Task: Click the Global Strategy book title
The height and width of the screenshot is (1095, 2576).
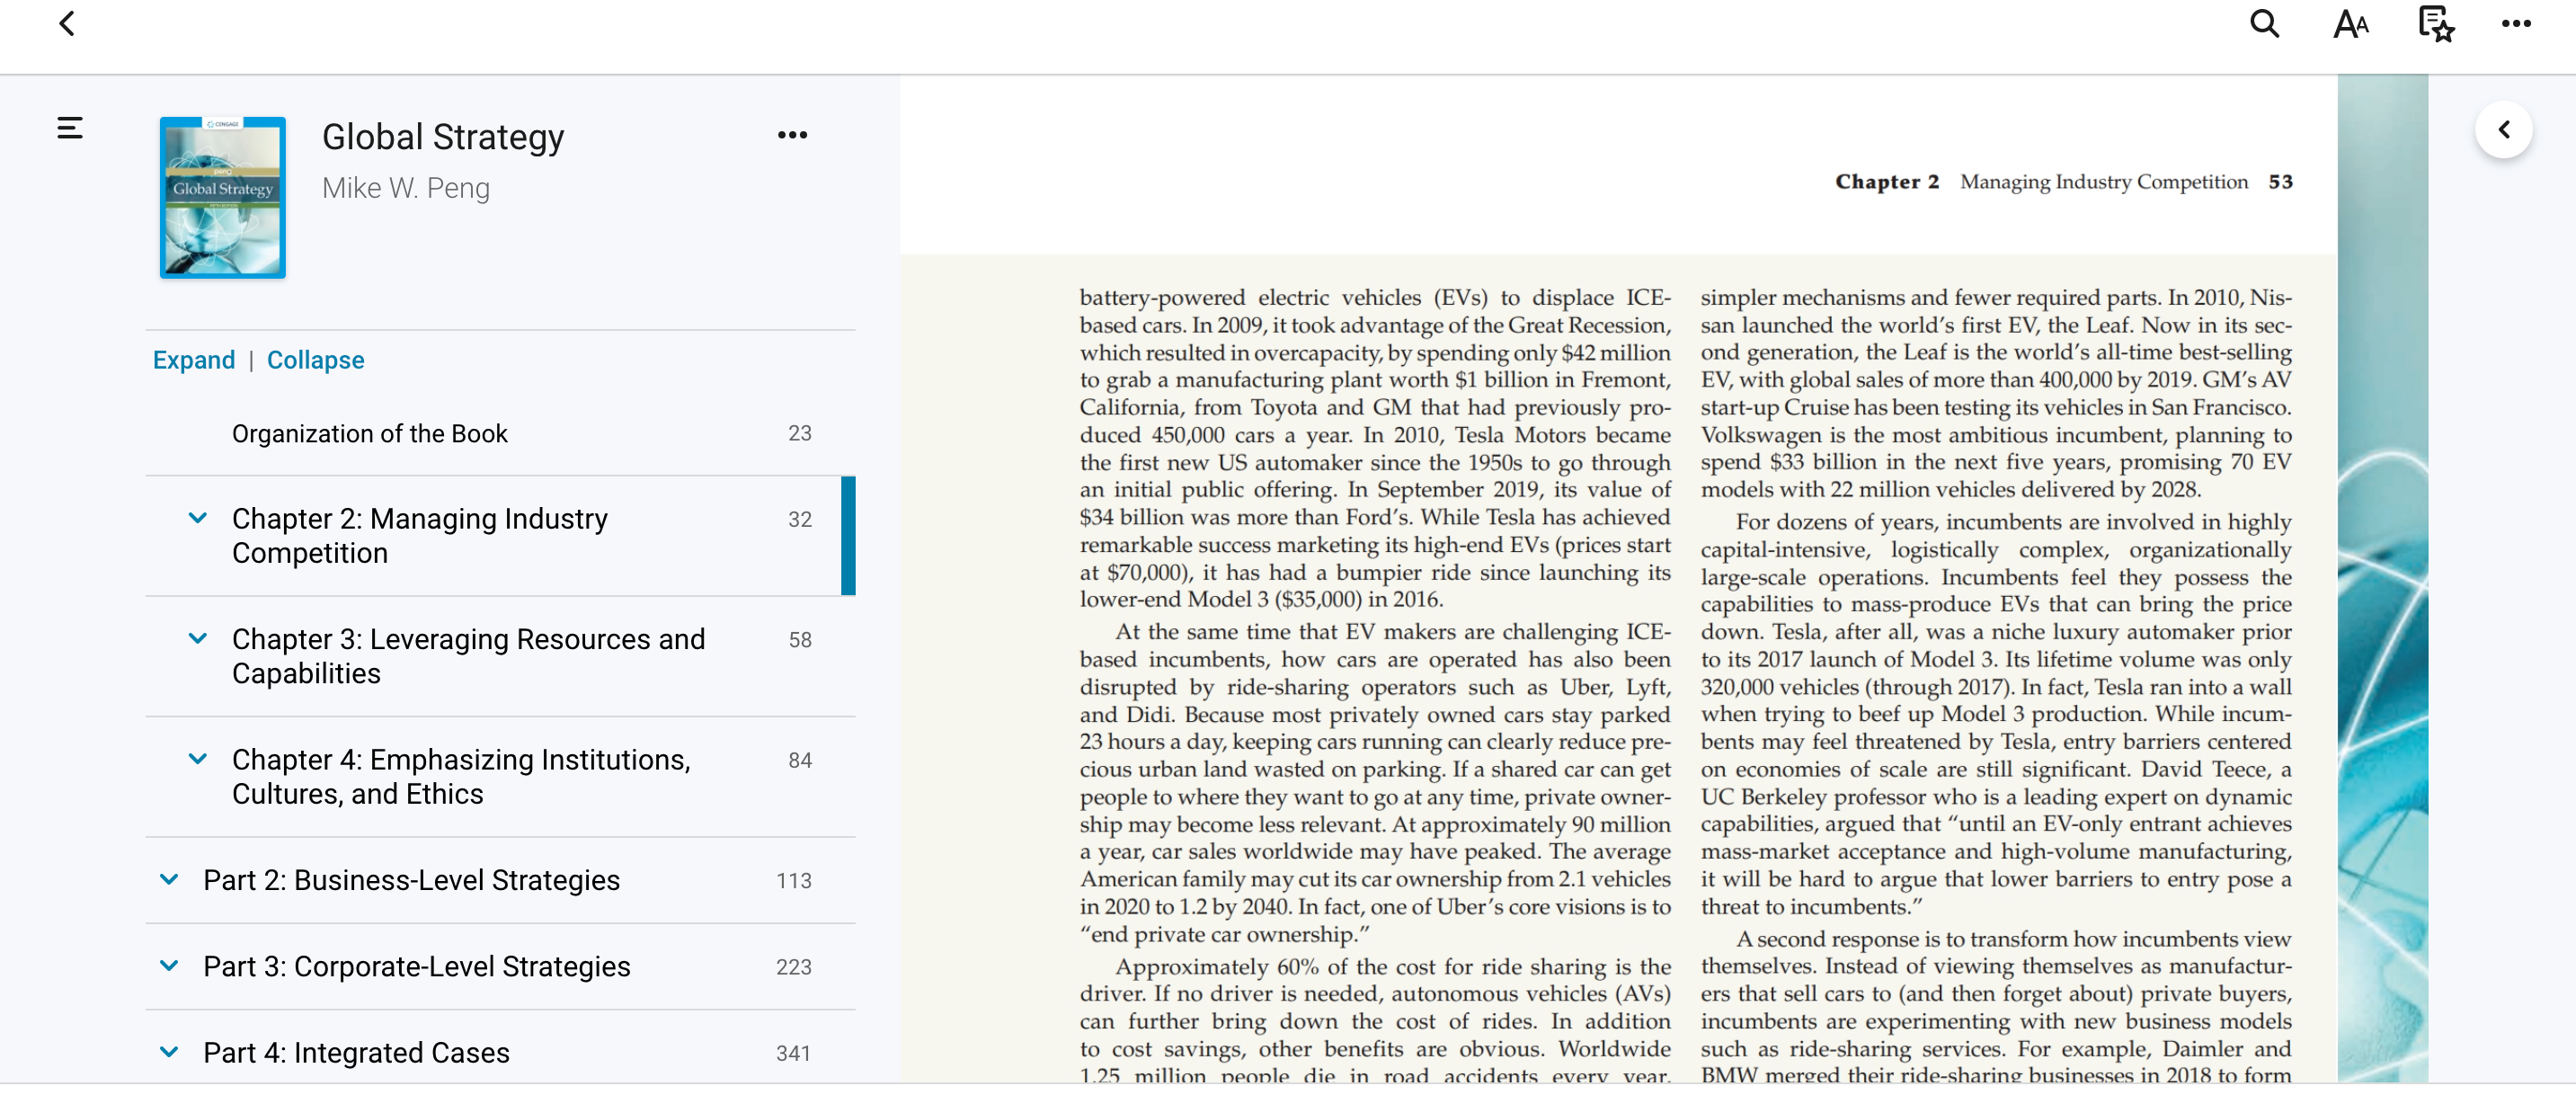Action: pos(443,137)
